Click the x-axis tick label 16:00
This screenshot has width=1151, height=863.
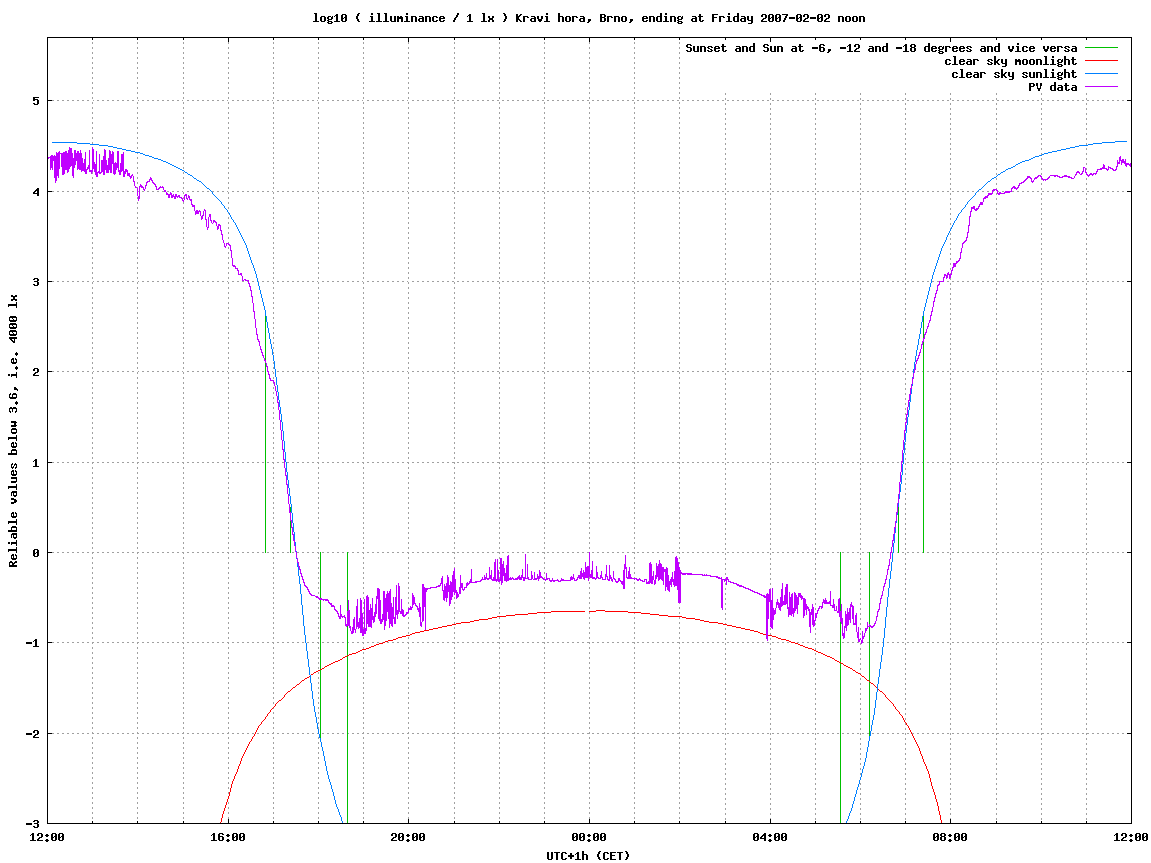(x=228, y=837)
